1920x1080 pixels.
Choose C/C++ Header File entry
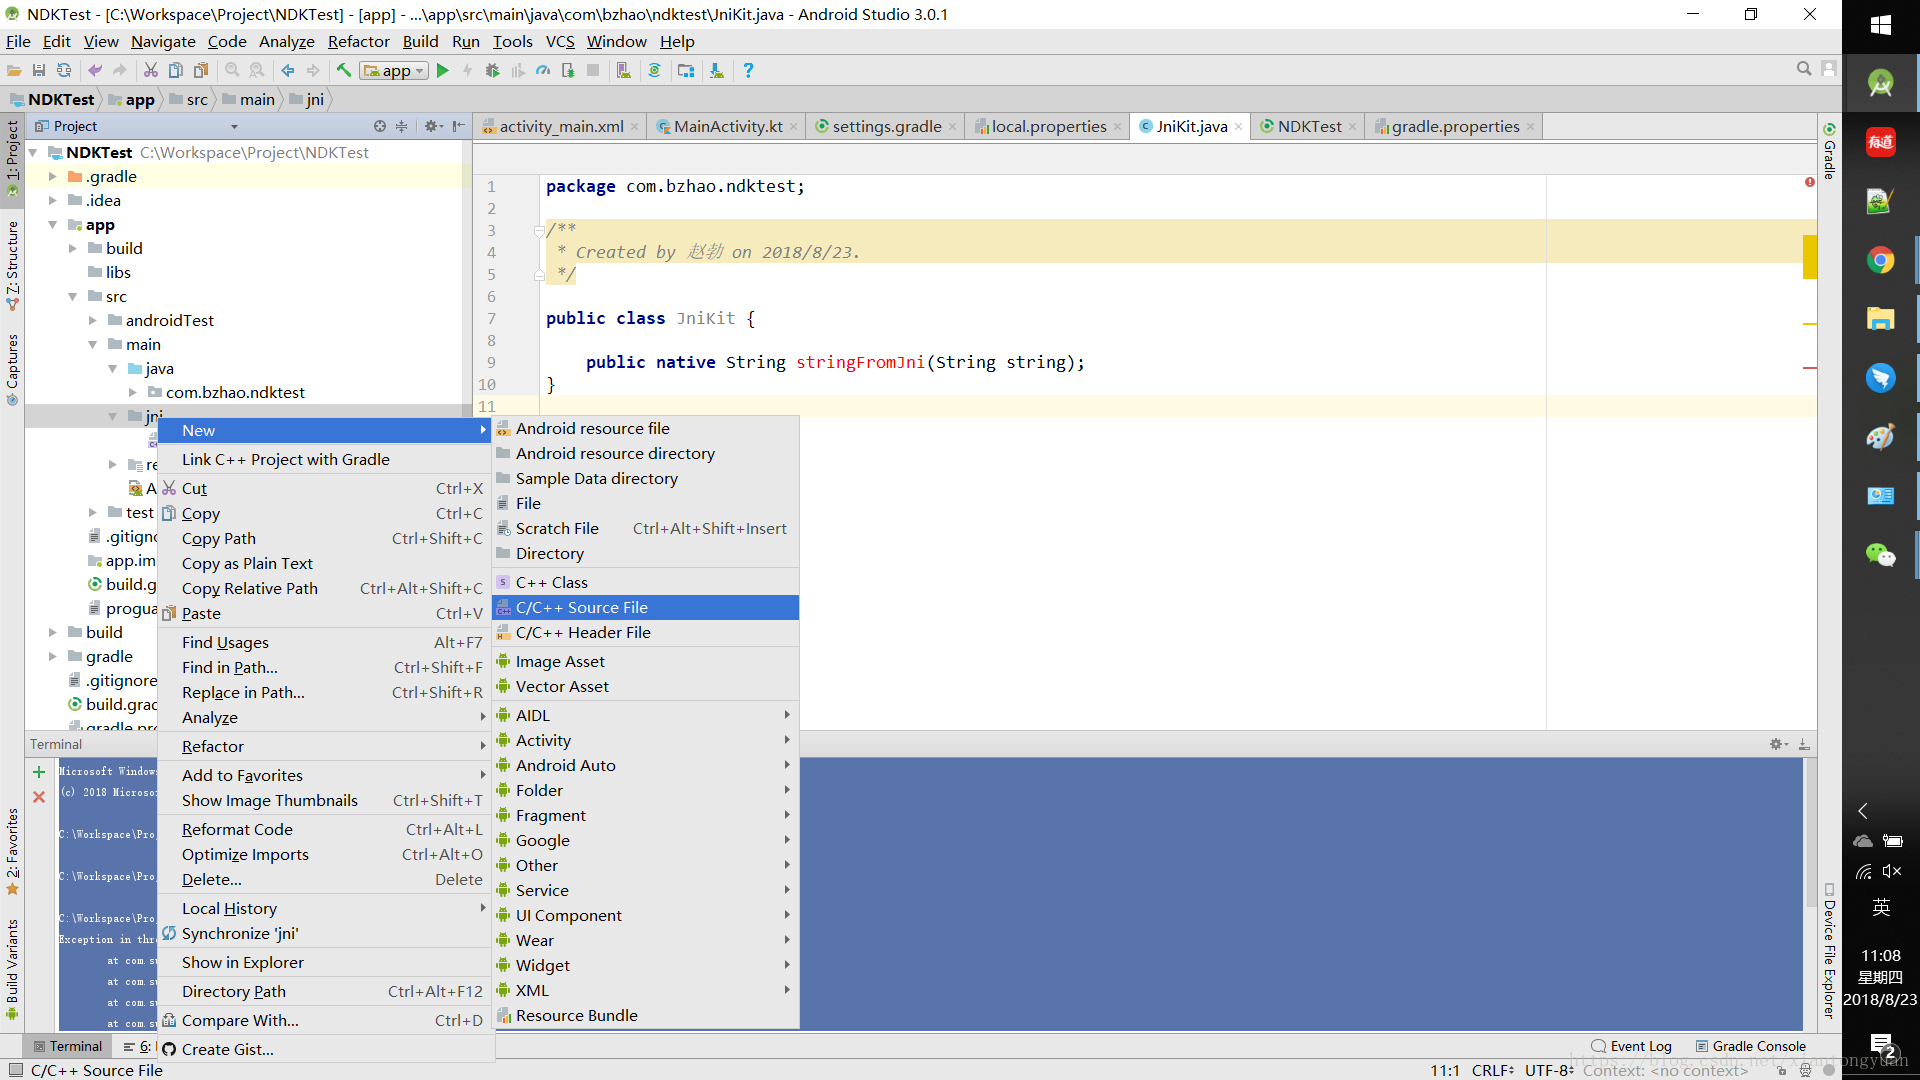646,632
